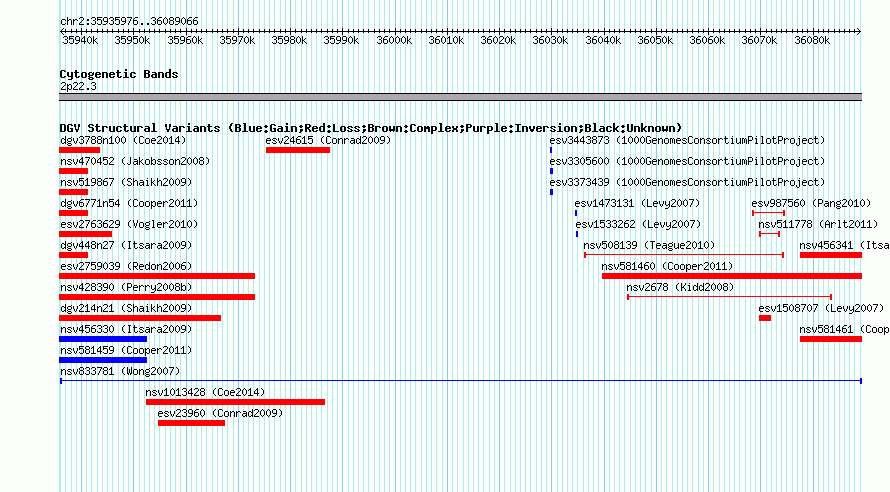890x492 pixels.
Task: Click the 36080k ruler position
Action: coord(812,40)
